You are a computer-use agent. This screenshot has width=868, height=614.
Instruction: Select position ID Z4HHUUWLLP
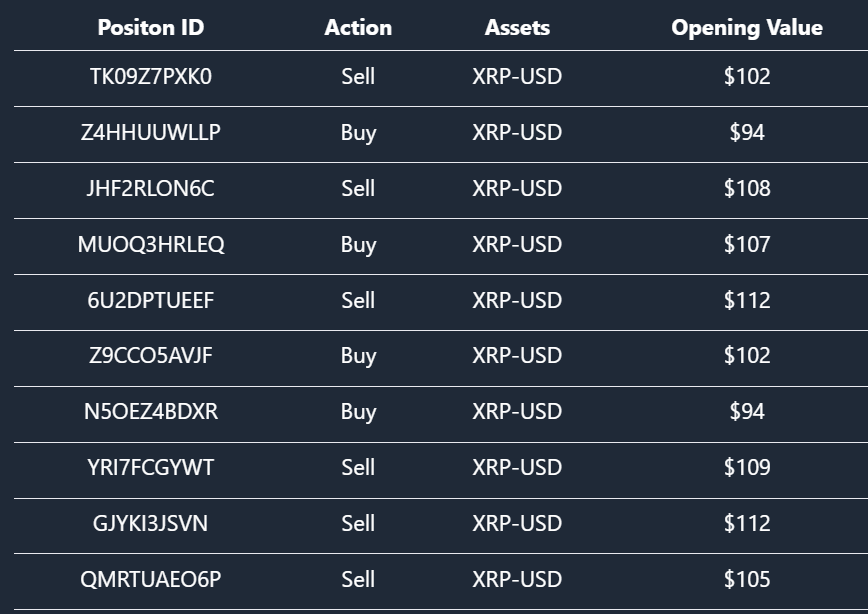[x=150, y=132]
